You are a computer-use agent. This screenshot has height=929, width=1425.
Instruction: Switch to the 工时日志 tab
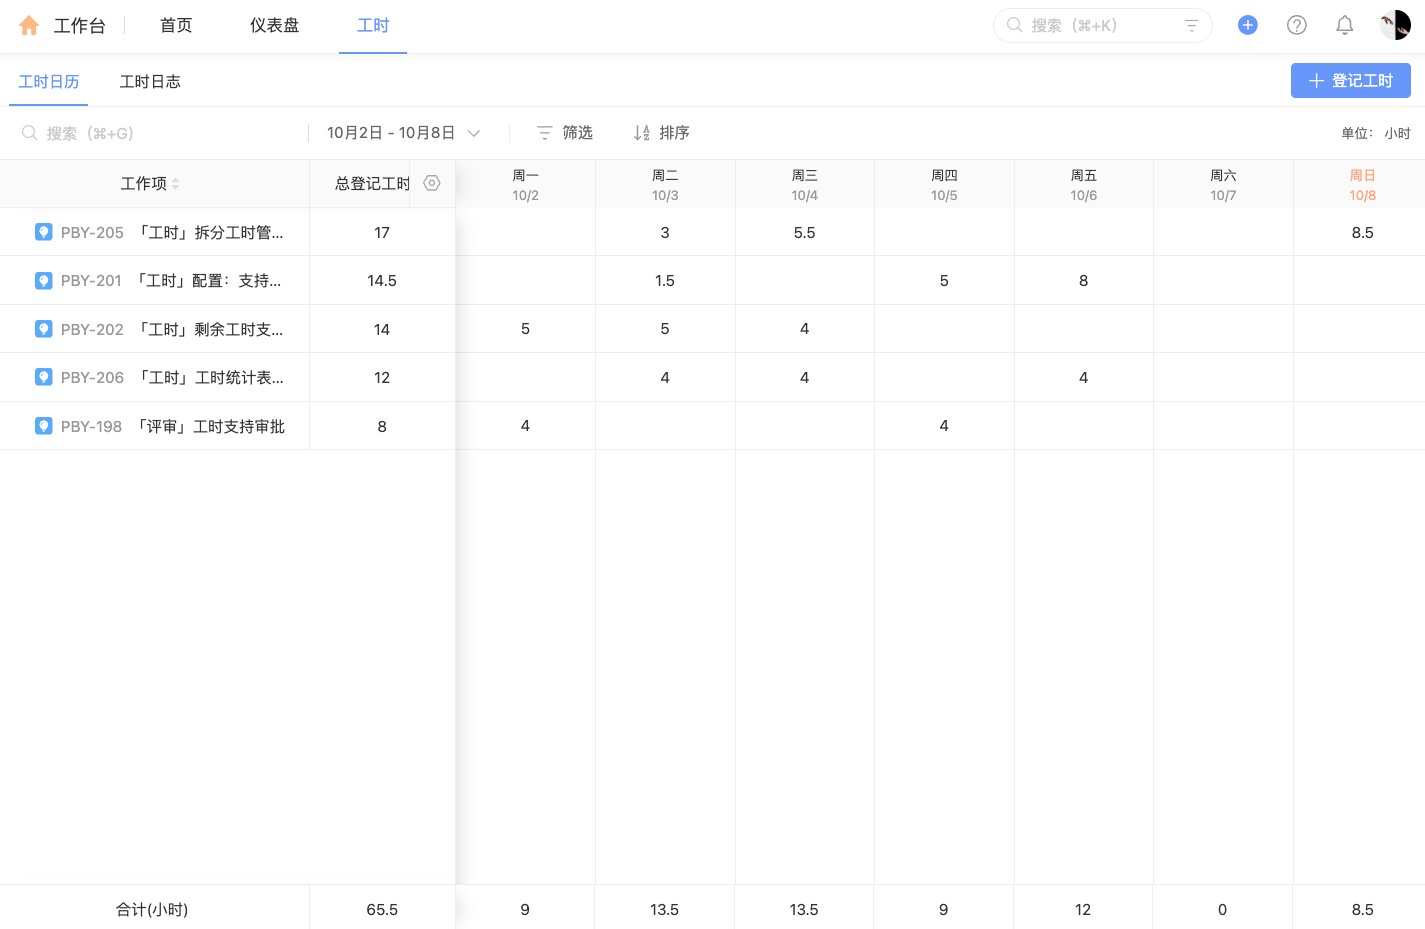[150, 82]
